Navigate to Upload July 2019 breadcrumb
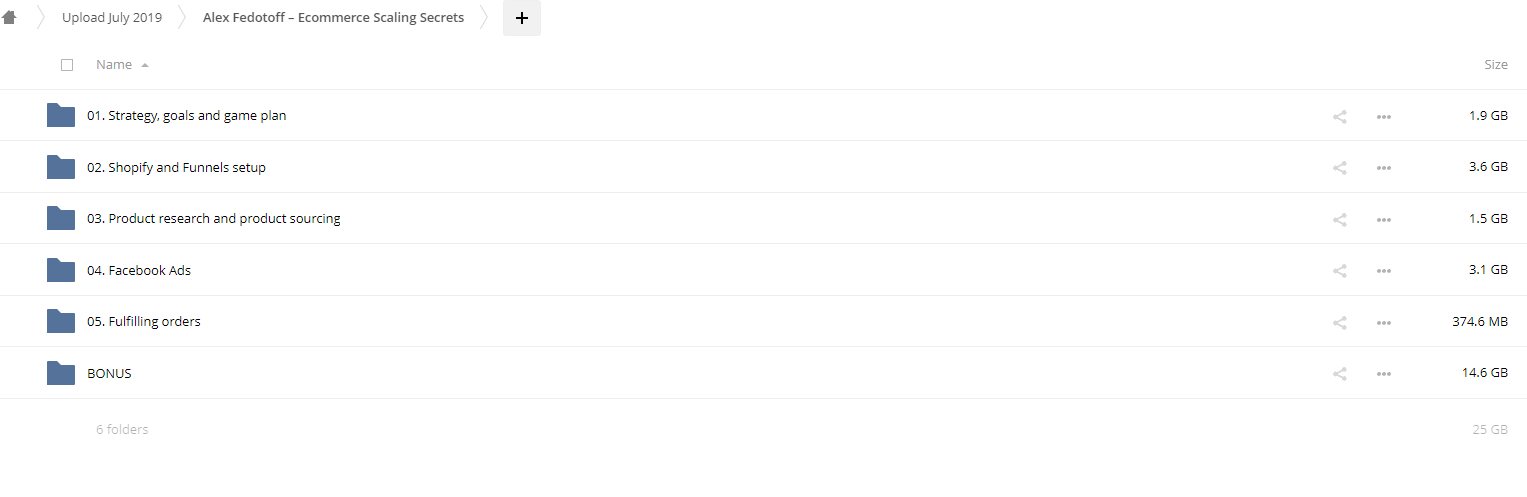1527x497 pixels. pyautogui.click(x=112, y=18)
